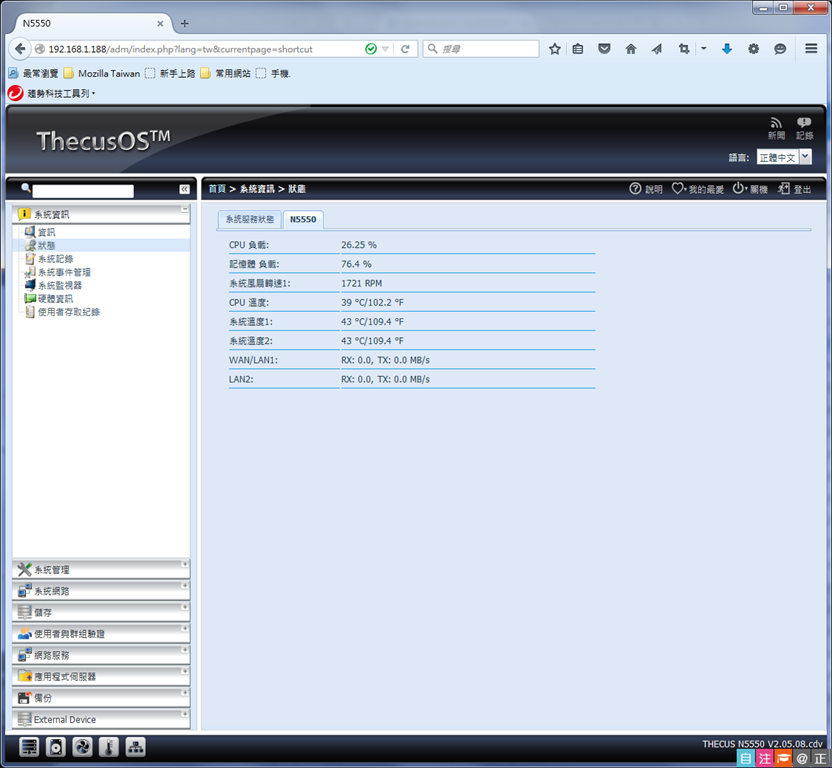
Task: Open 硬體資訊 in the sidebar tree
Action: (x=55, y=298)
